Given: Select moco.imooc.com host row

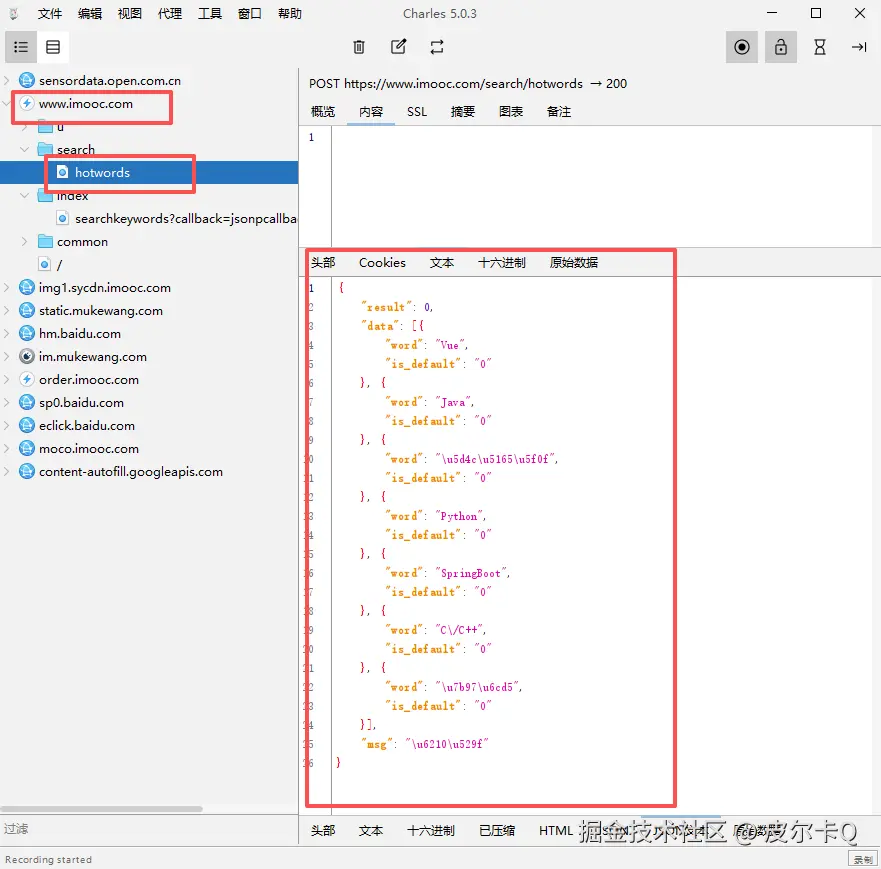Looking at the screenshot, I should tap(149, 449).
